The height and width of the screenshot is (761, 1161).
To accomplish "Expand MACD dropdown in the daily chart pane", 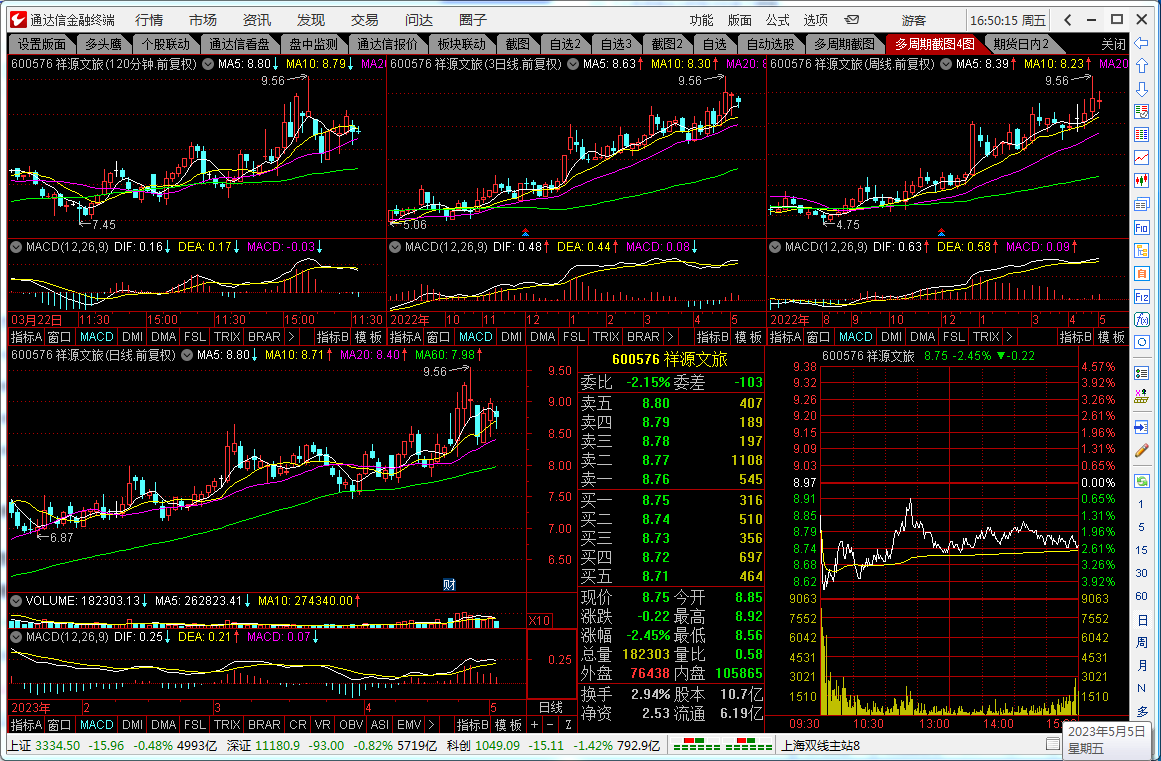I will (16, 637).
